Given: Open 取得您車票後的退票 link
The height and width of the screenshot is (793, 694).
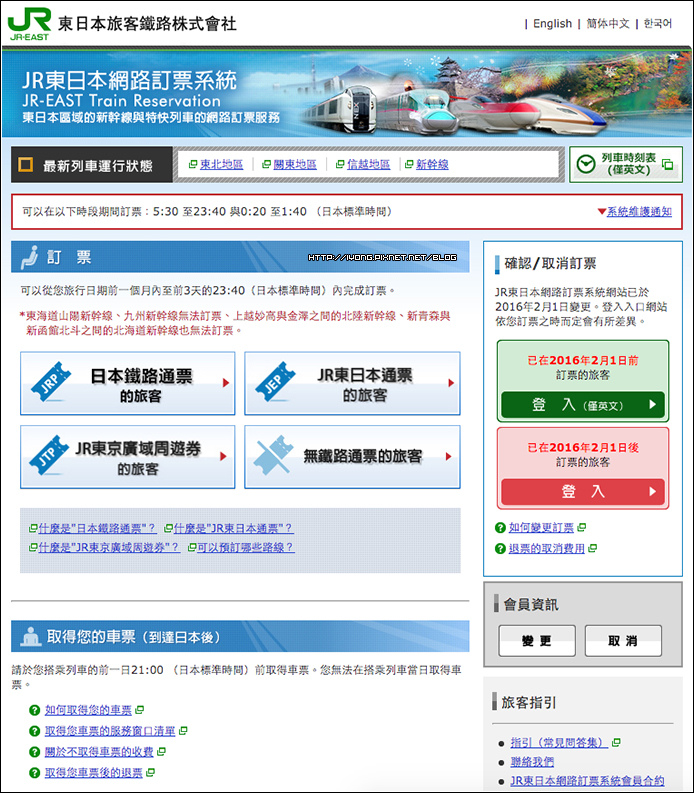Looking at the screenshot, I should coord(94,773).
